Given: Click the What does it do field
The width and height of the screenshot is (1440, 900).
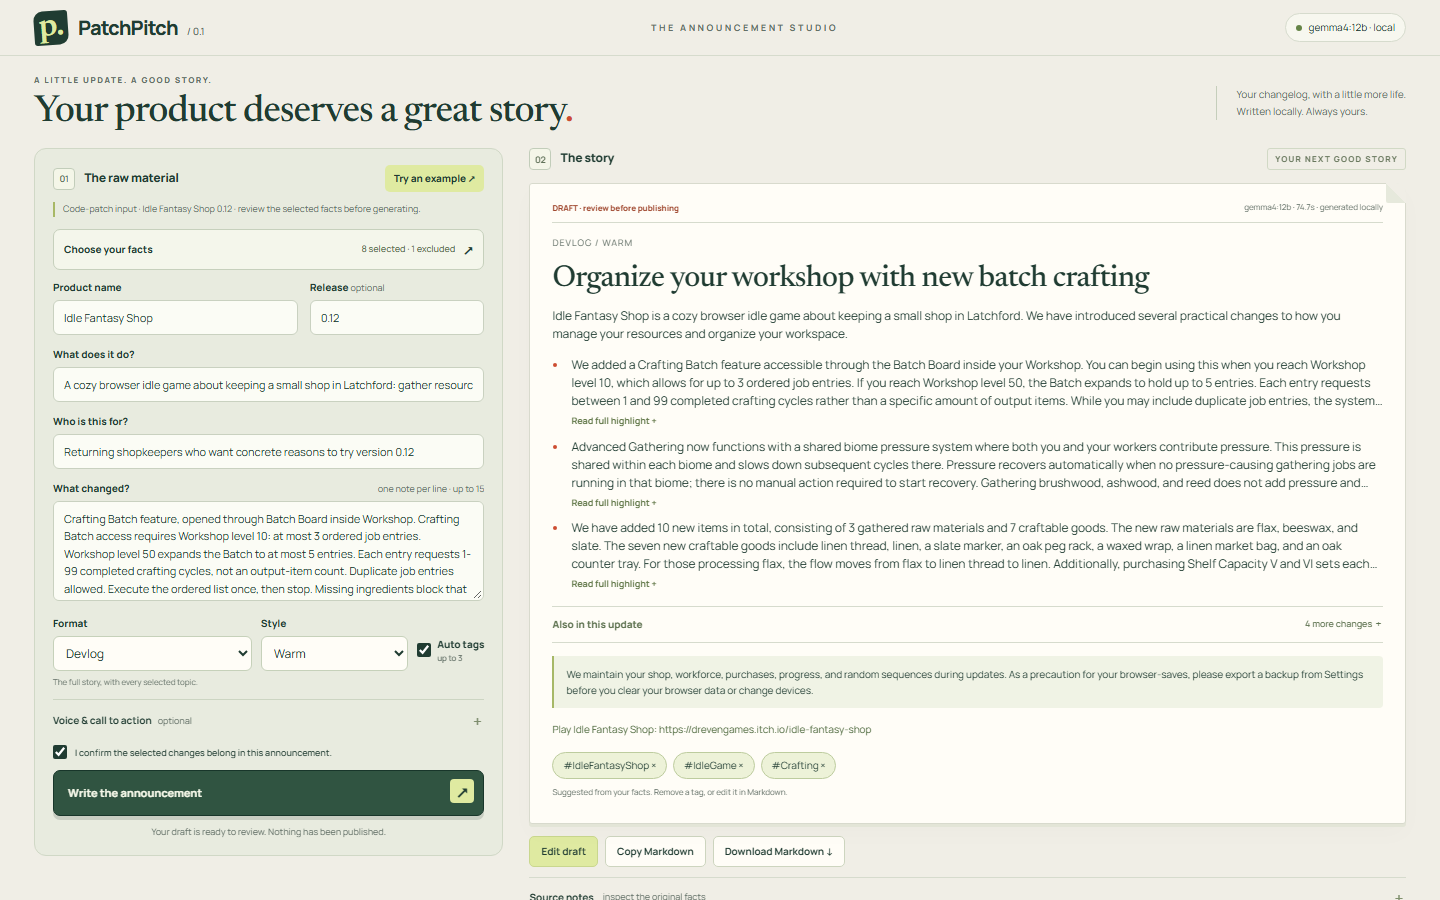Looking at the screenshot, I should tap(268, 385).
